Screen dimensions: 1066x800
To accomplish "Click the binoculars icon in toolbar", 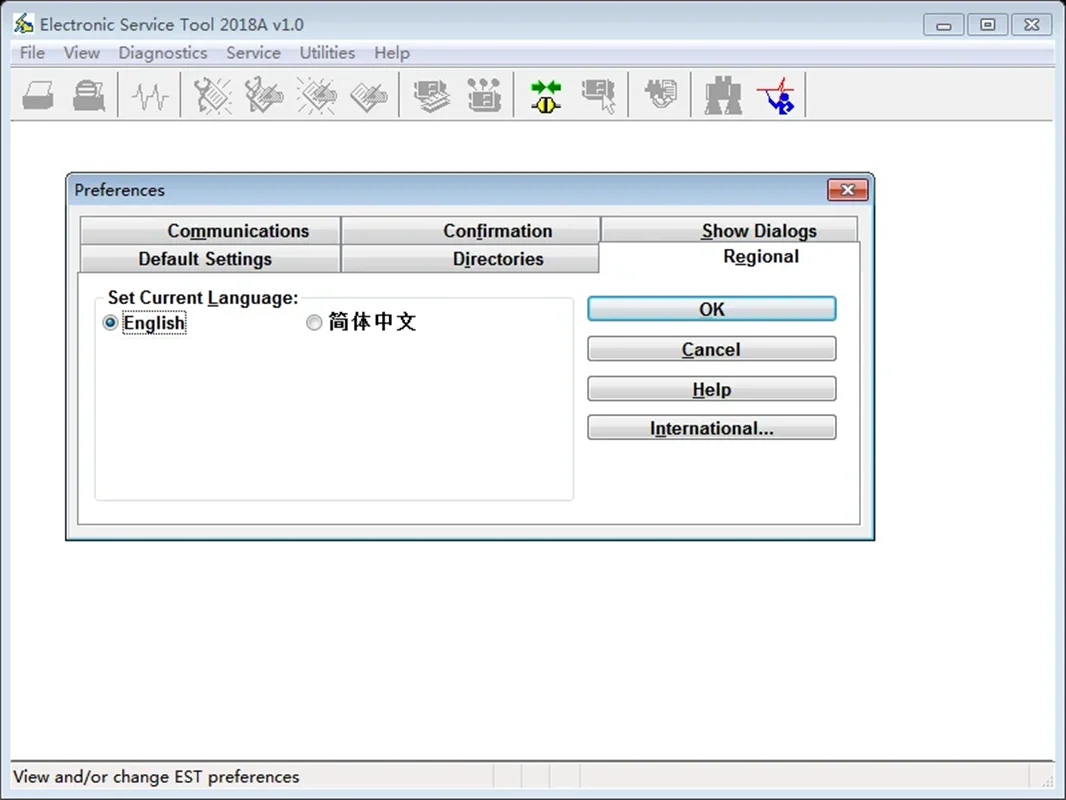I will (723, 96).
